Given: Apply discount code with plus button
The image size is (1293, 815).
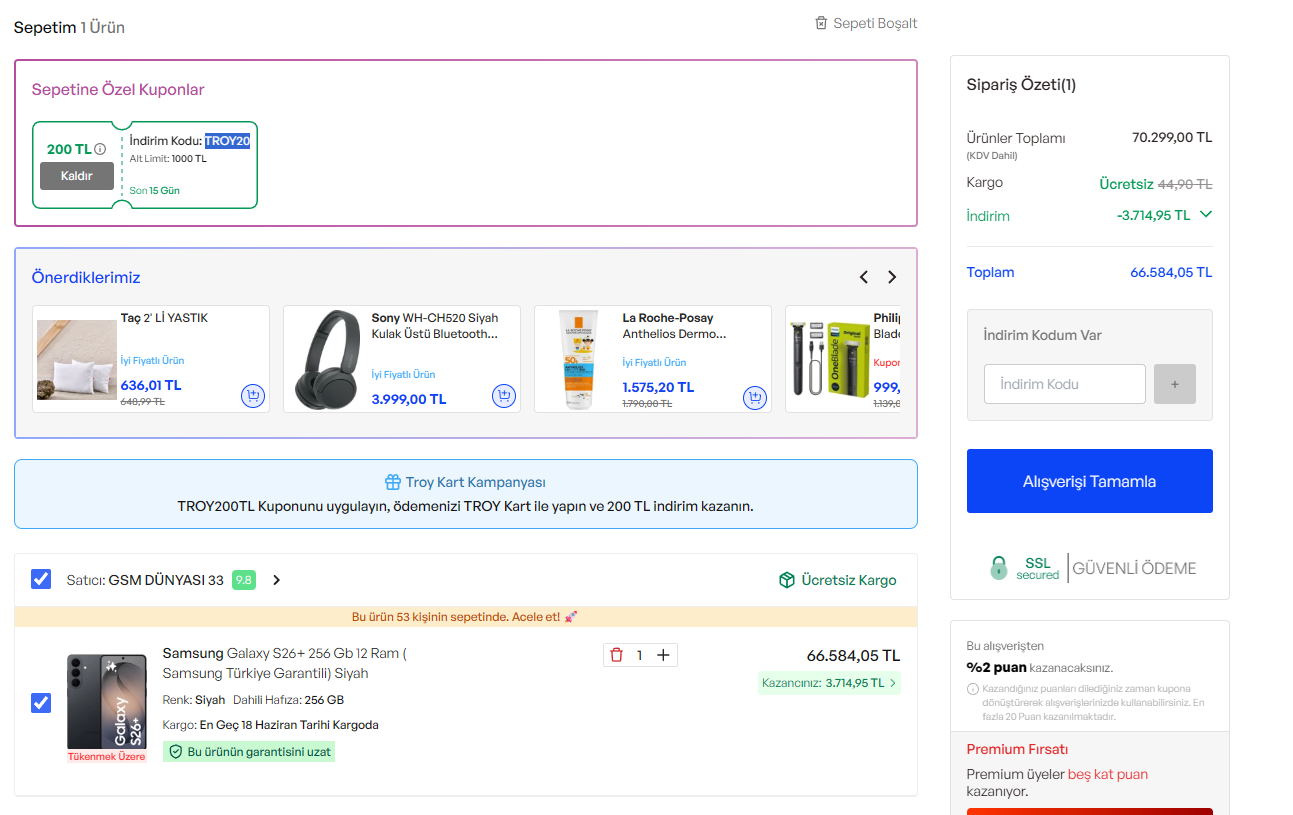Looking at the screenshot, I should pos(1175,384).
